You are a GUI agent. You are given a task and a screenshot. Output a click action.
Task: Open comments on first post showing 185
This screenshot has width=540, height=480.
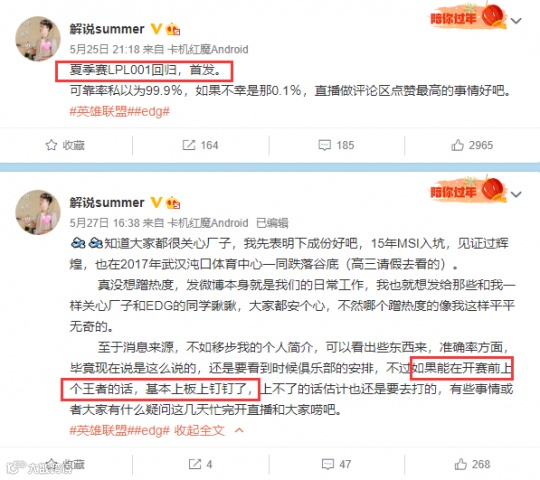click(336, 145)
